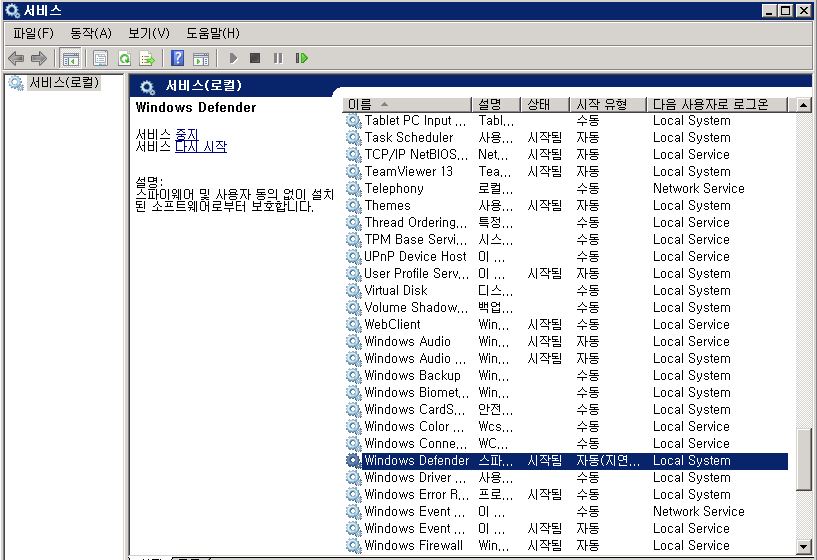
Task: Open the 파일(F) menu
Action: click(x=33, y=33)
